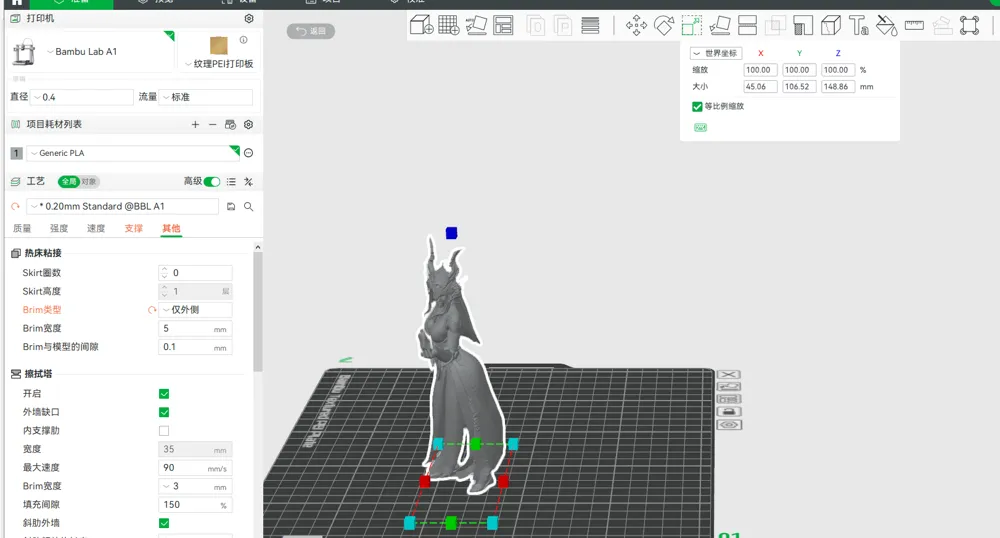Open the 纹理PEI打印板 plate type dropdown
Screen dimensions: 1000x538
point(219,64)
